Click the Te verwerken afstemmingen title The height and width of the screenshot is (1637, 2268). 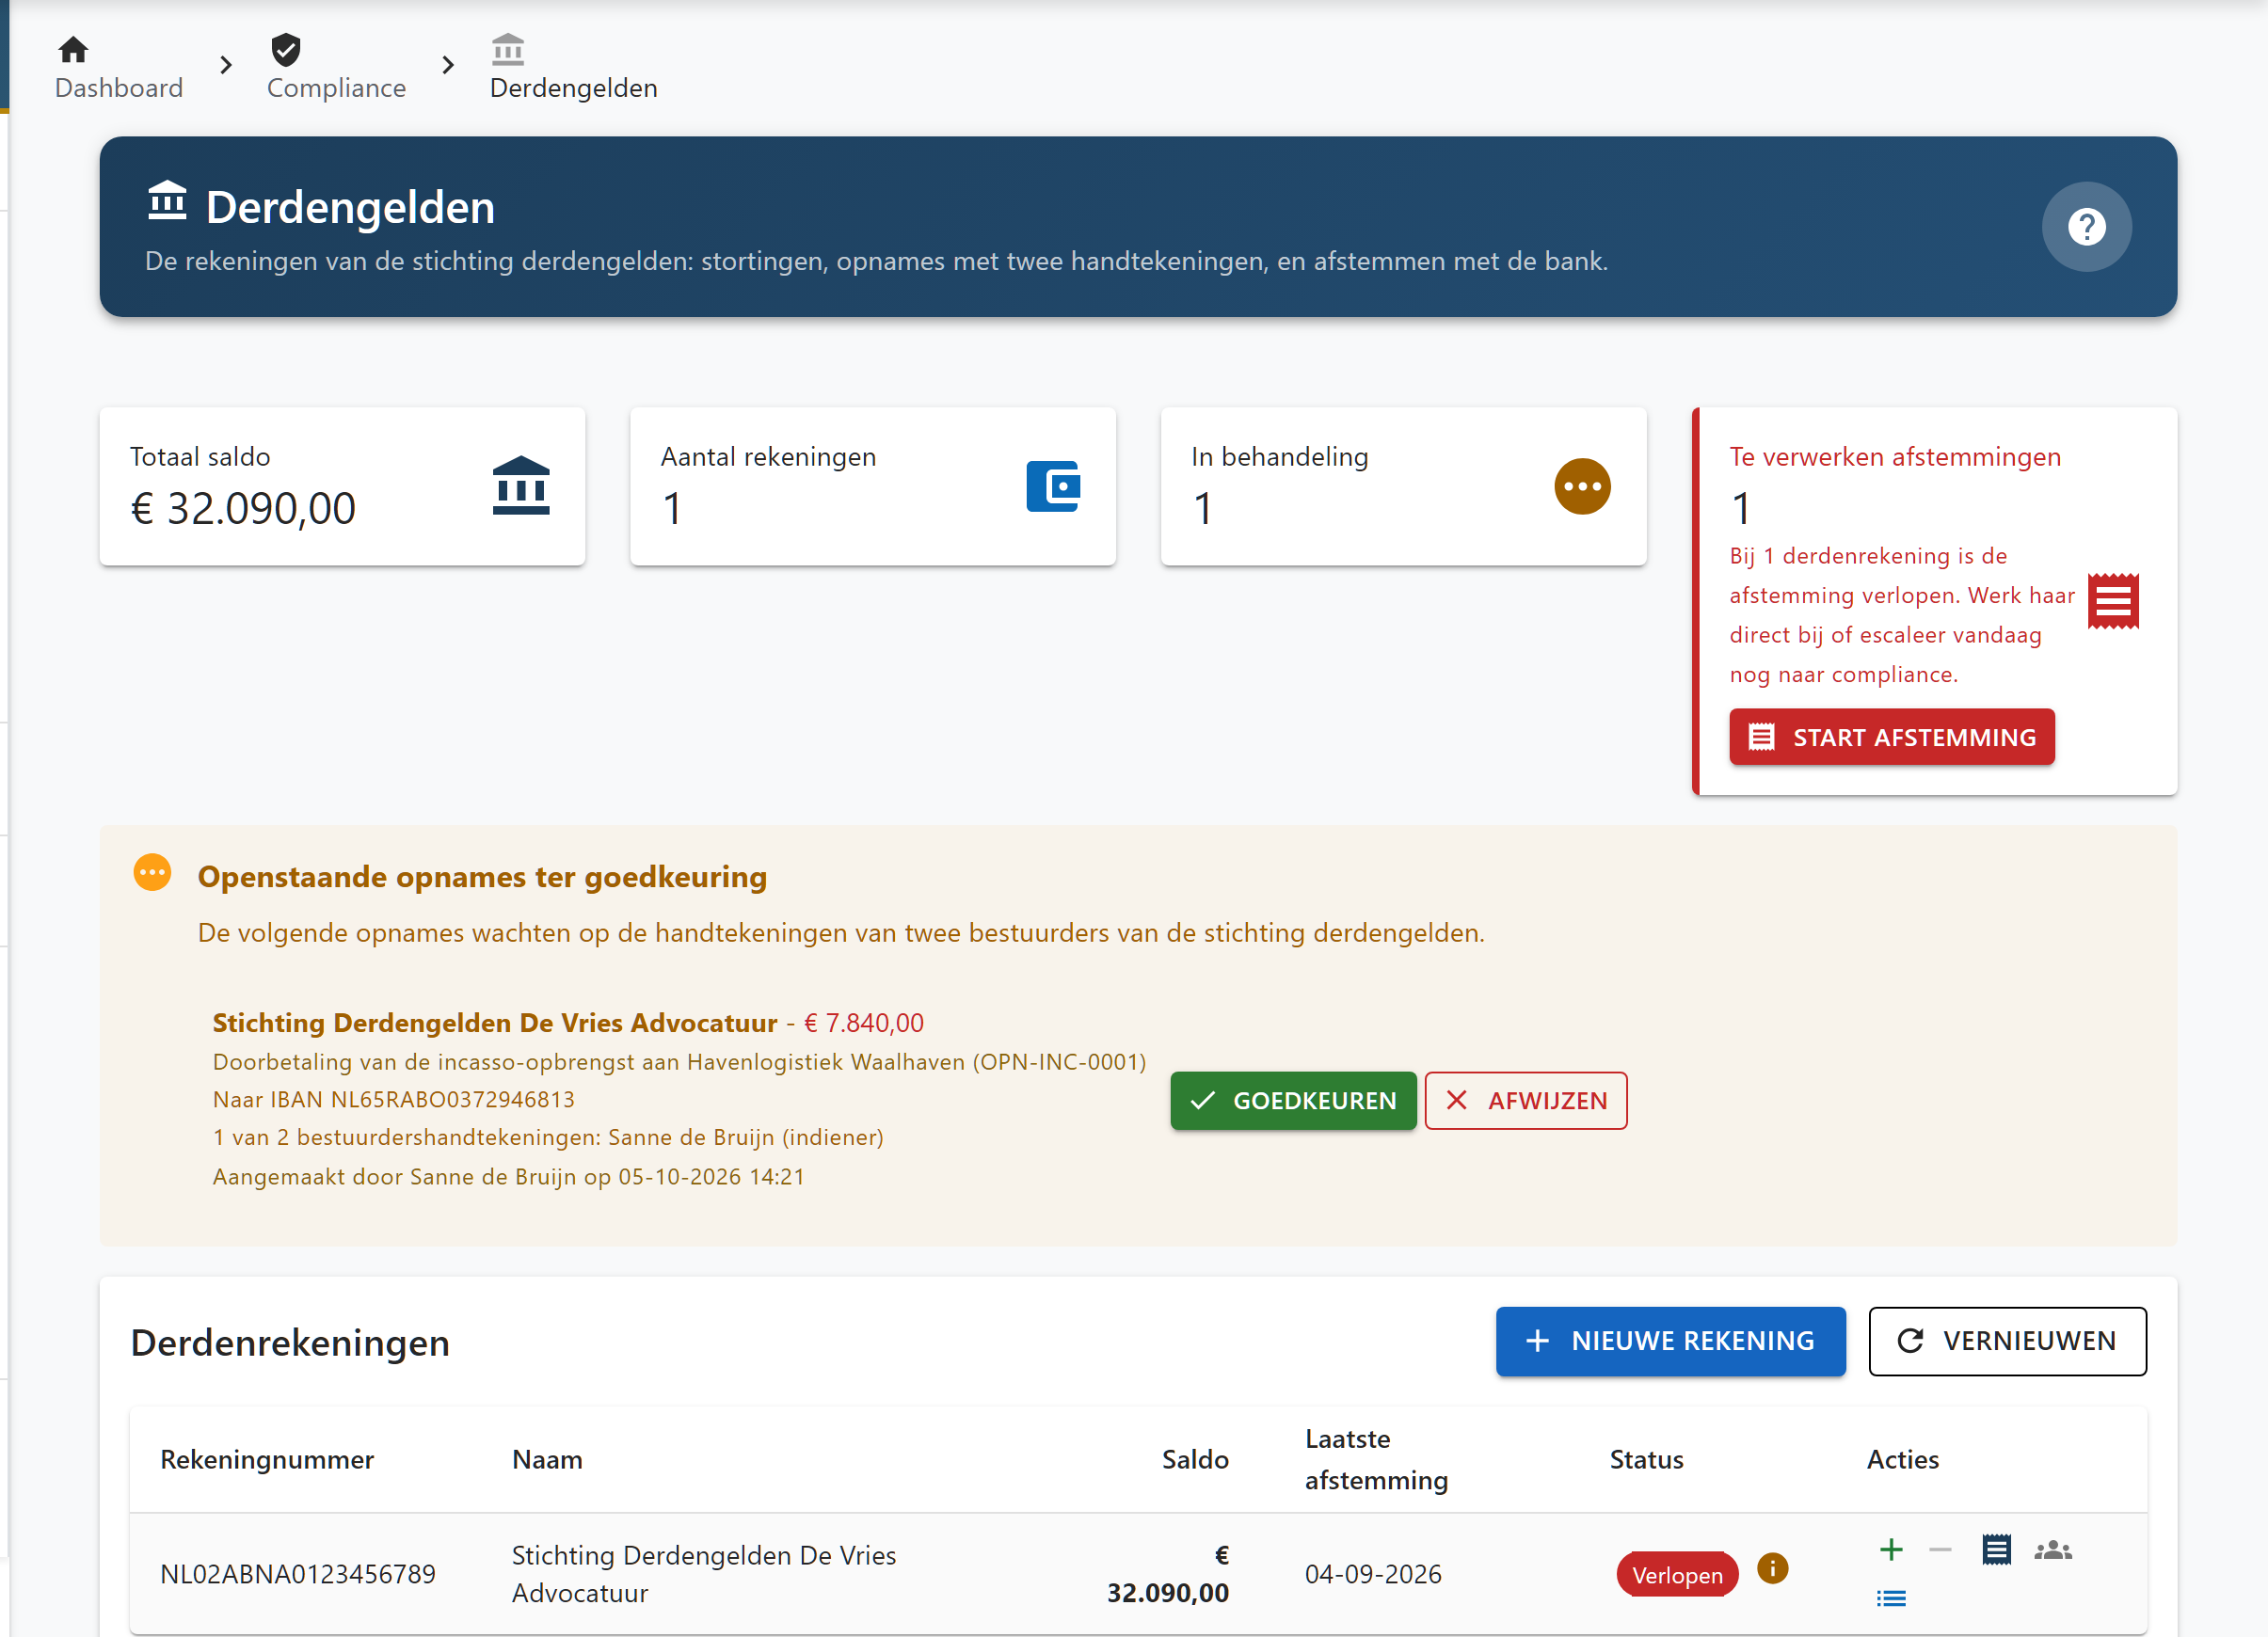point(1895,457)
